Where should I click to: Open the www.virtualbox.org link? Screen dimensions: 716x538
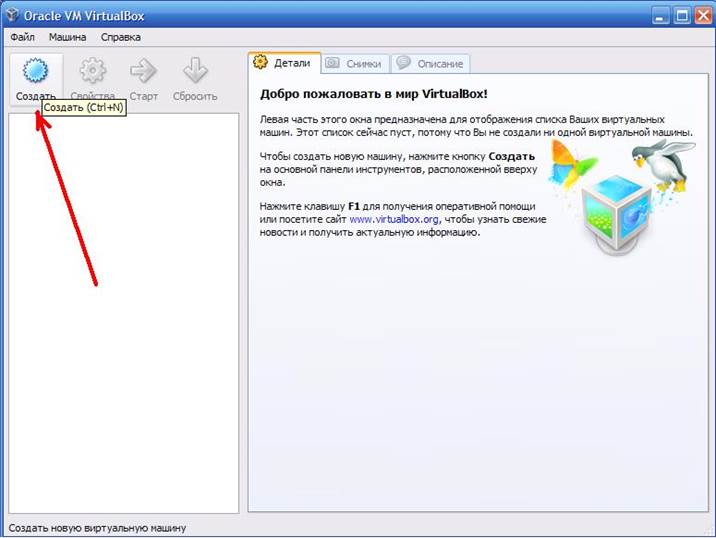tap(394, 219)
